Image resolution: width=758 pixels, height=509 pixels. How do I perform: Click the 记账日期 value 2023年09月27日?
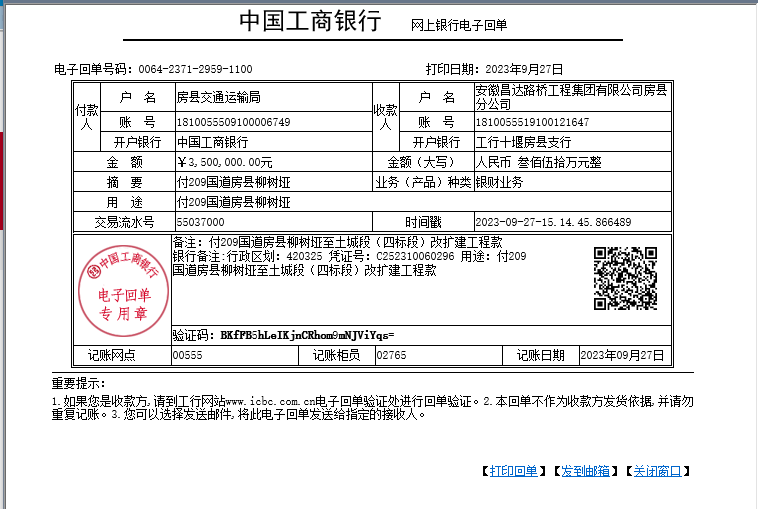coord(621,355)
